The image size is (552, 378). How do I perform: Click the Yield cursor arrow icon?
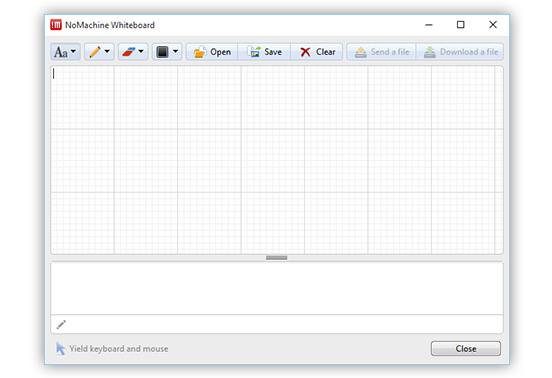tap(60, 348)
